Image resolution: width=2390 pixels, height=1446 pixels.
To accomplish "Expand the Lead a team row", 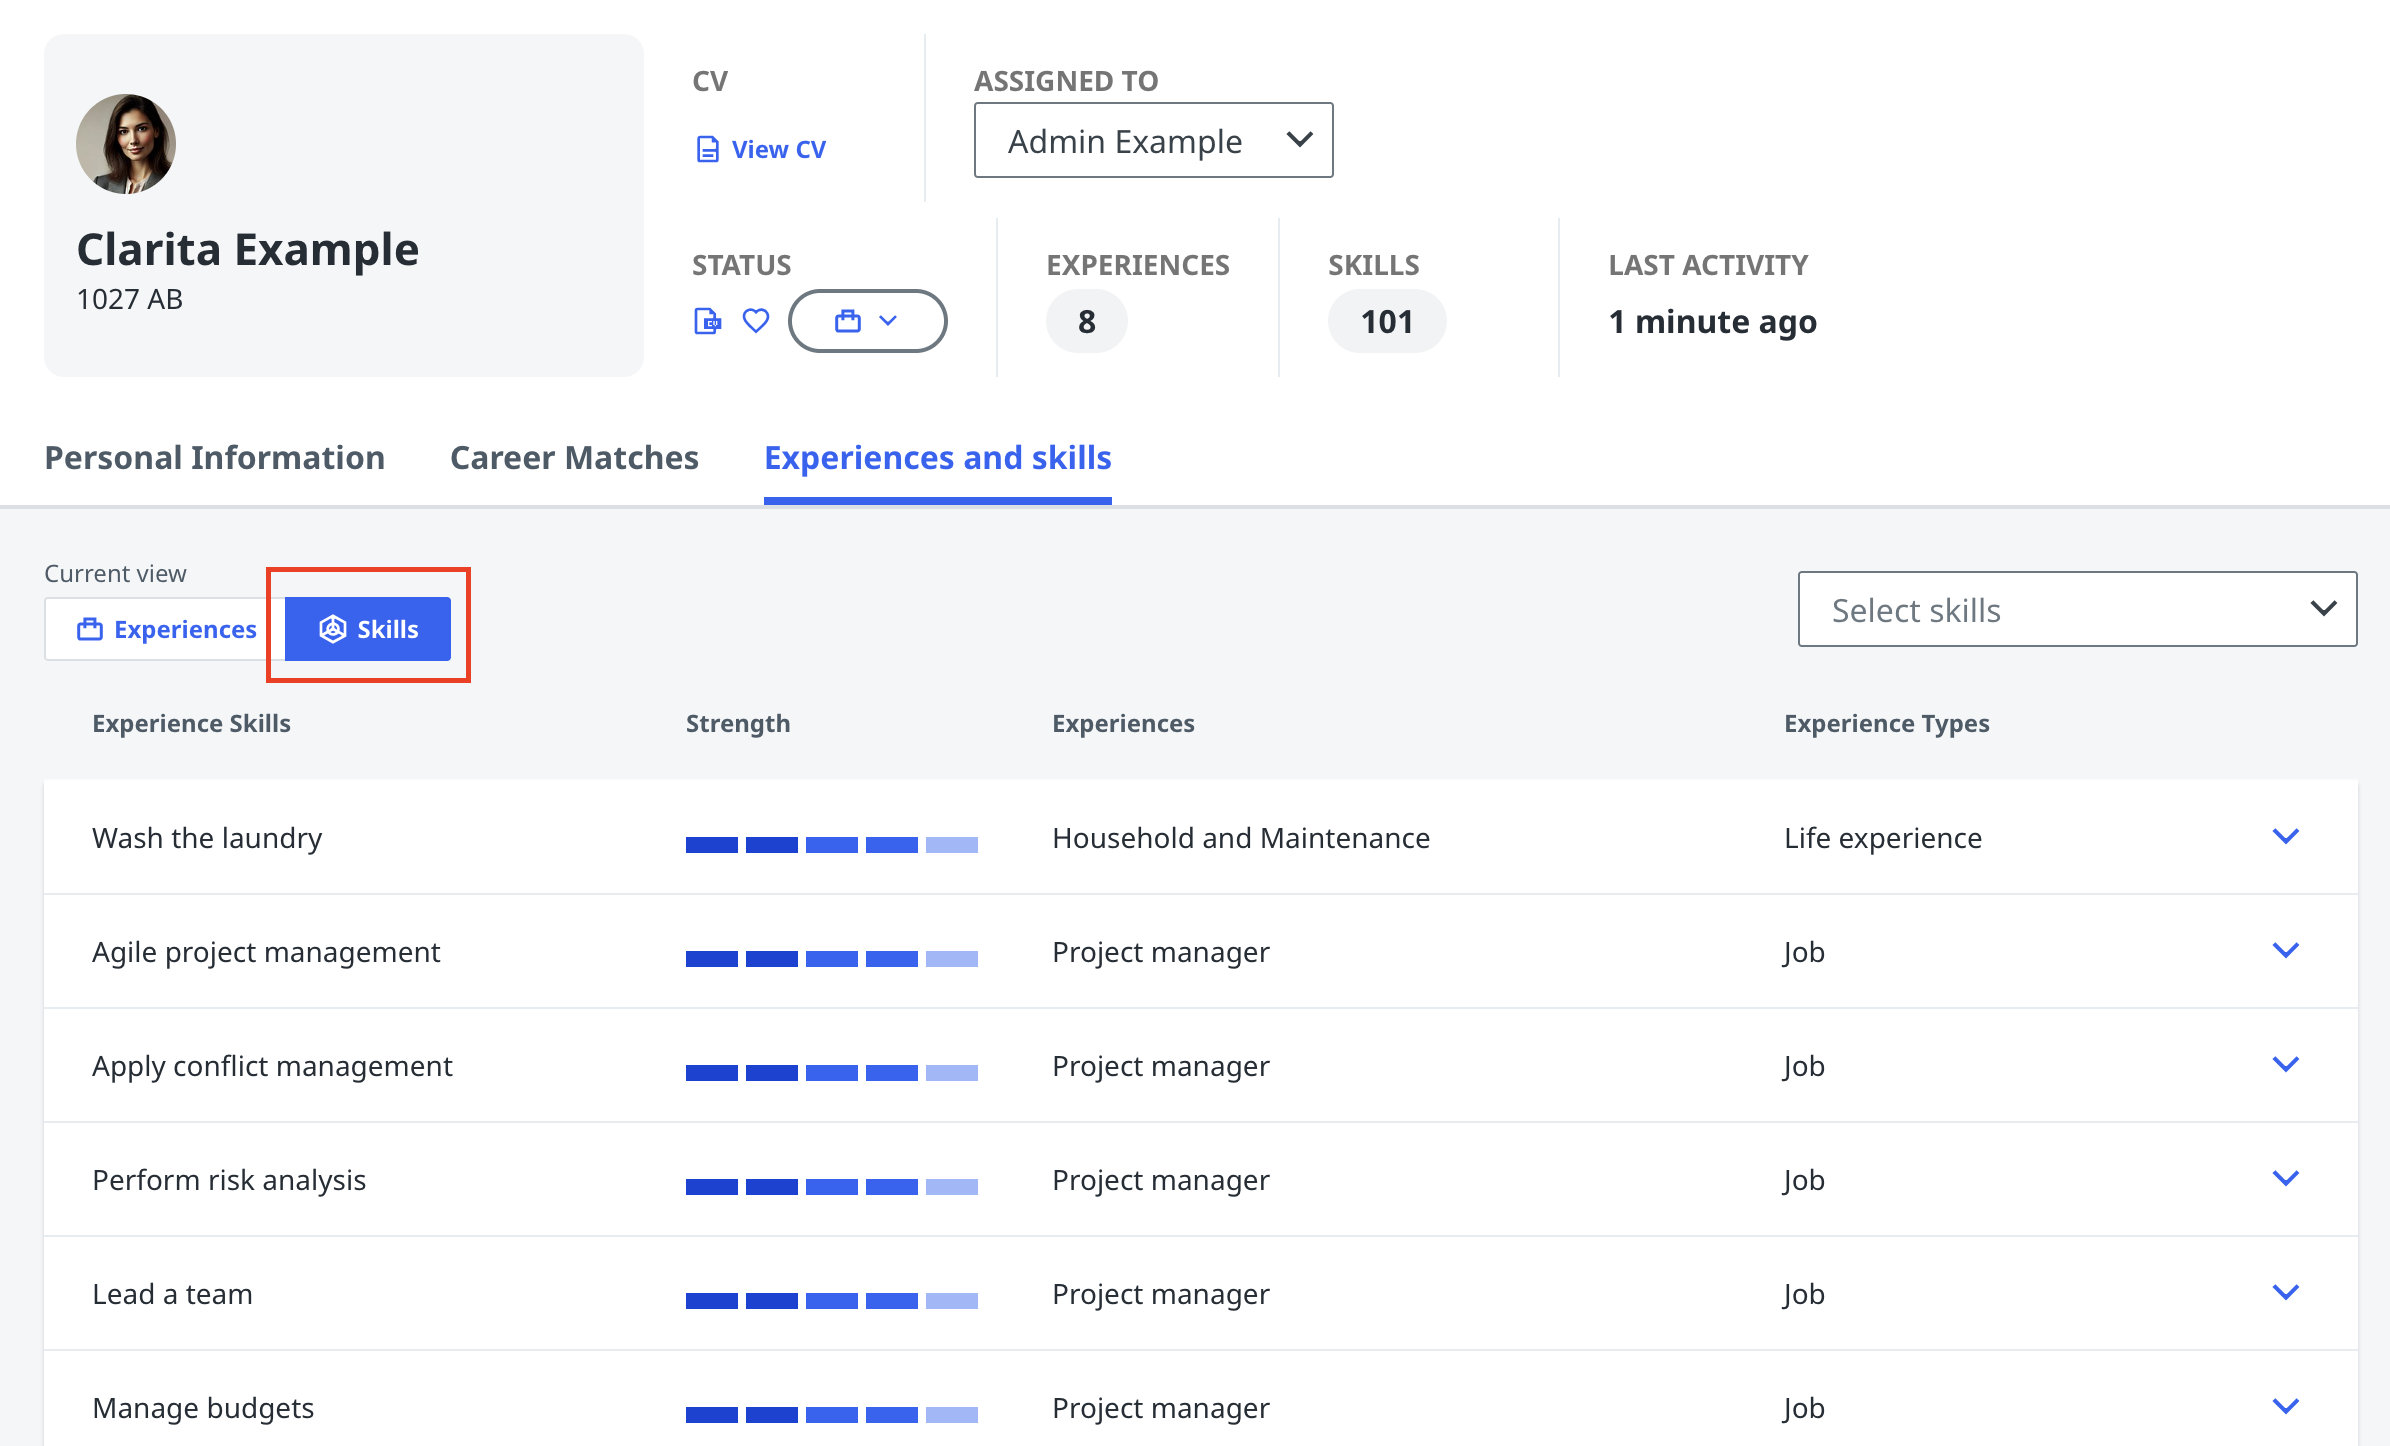I will tap(2285, 1292).
